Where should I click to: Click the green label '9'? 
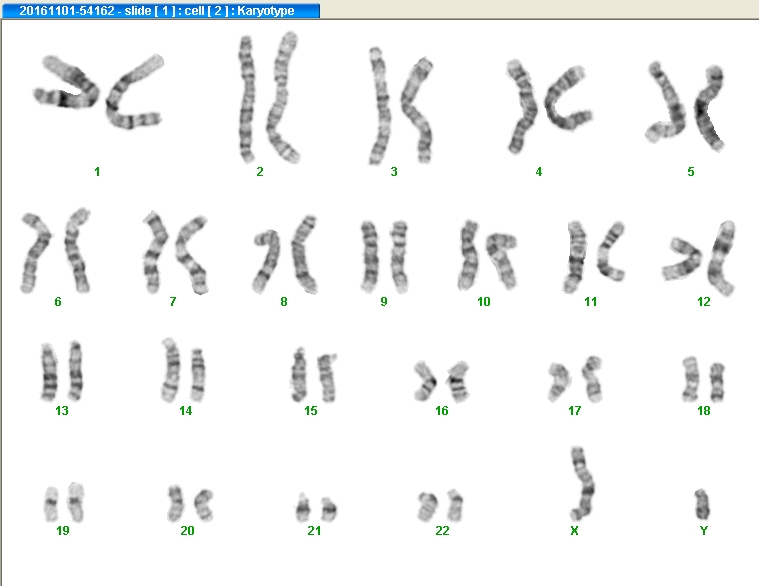pos(384,302)
